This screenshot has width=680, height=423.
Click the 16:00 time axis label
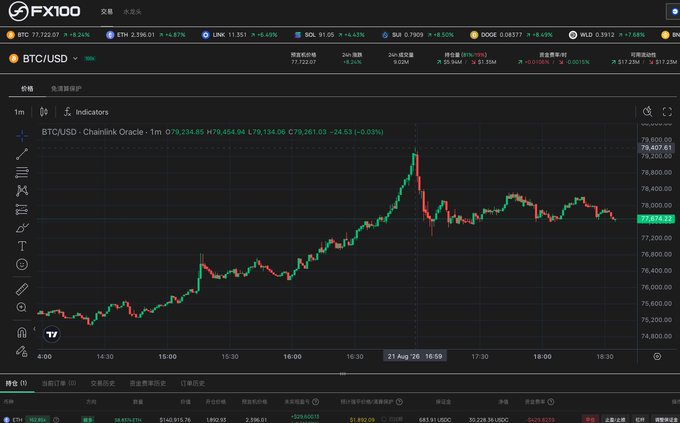(292, 356)
